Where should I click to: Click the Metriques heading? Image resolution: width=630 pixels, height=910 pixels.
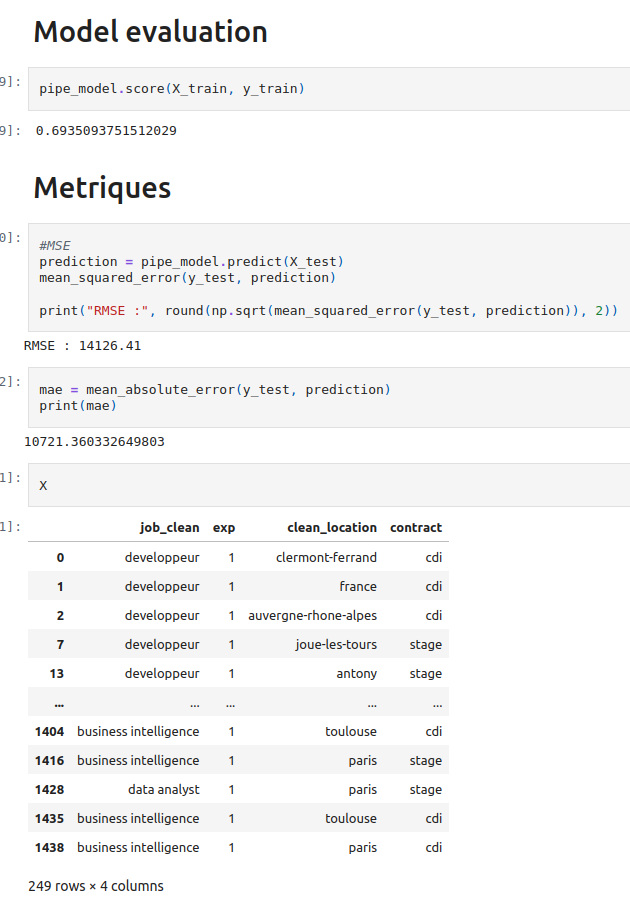[102, 187]
